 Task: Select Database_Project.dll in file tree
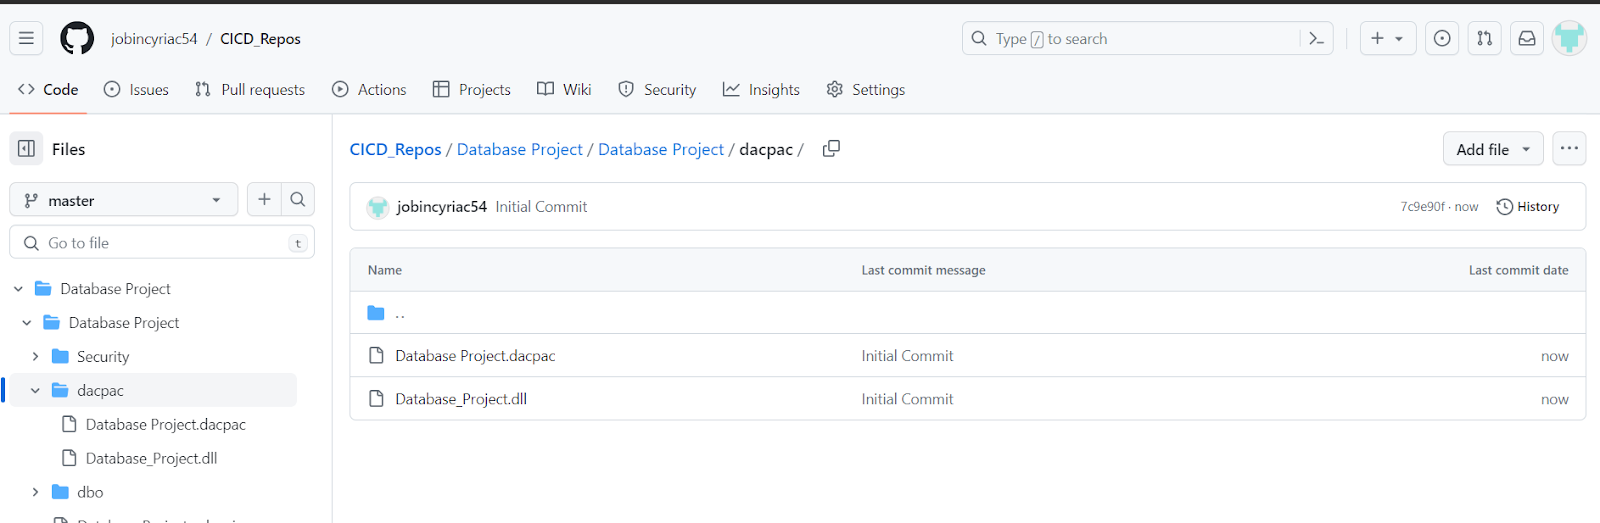pyautogui.click(x=151, y=459)
